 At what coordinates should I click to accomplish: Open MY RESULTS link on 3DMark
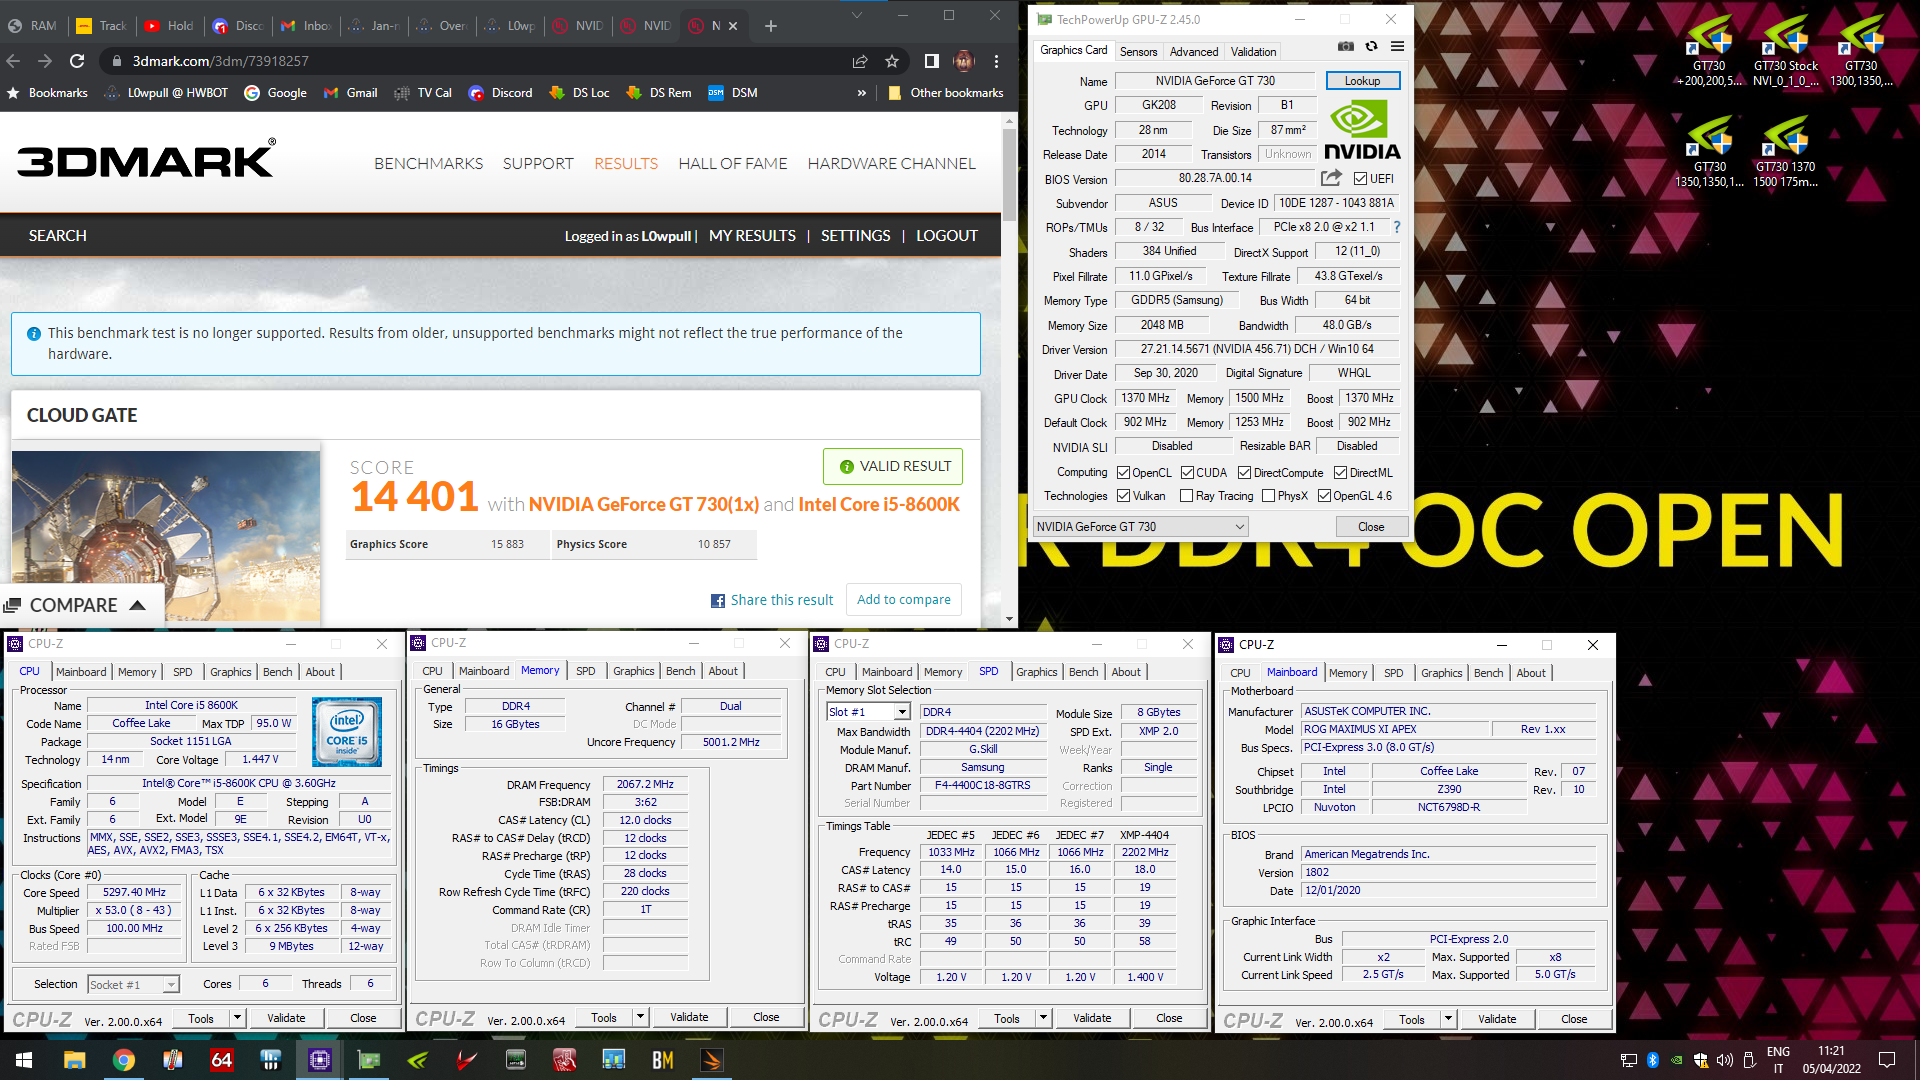coord(752,235)
